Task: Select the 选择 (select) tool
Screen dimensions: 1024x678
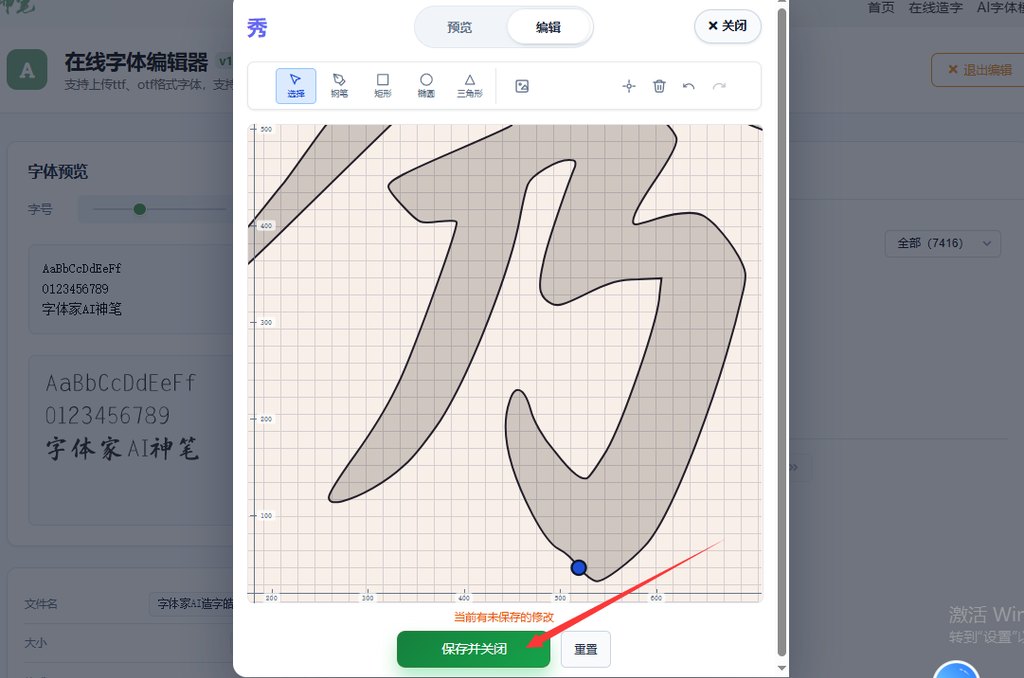Action: 296,85
